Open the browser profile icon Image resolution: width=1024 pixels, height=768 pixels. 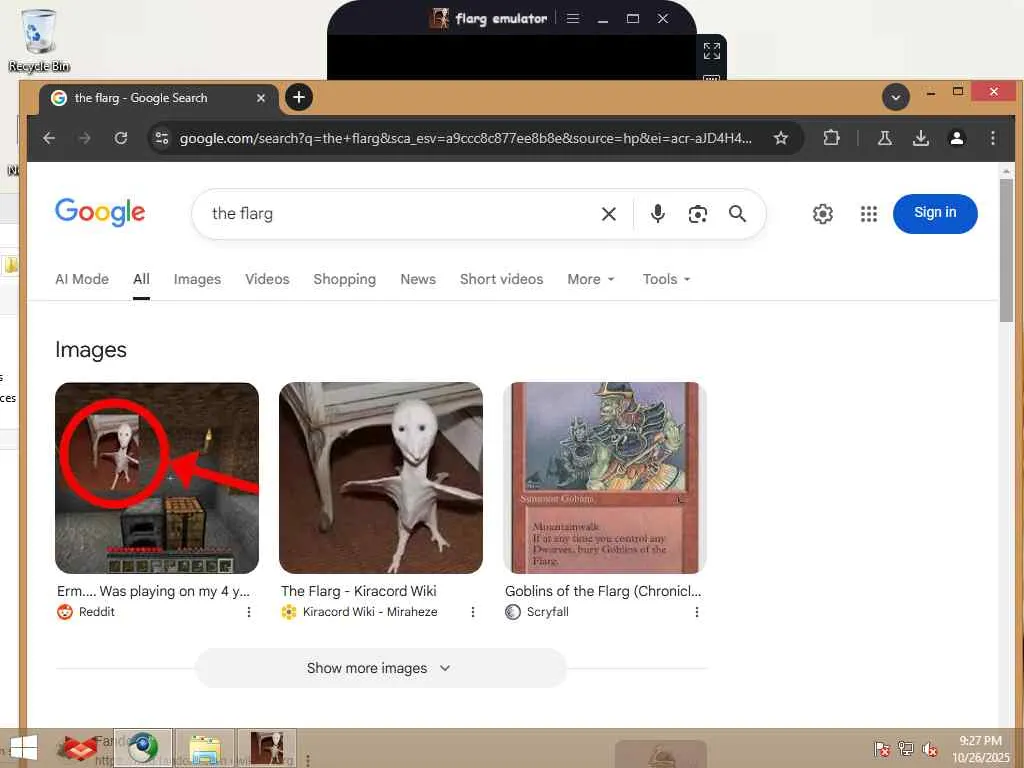957,138
